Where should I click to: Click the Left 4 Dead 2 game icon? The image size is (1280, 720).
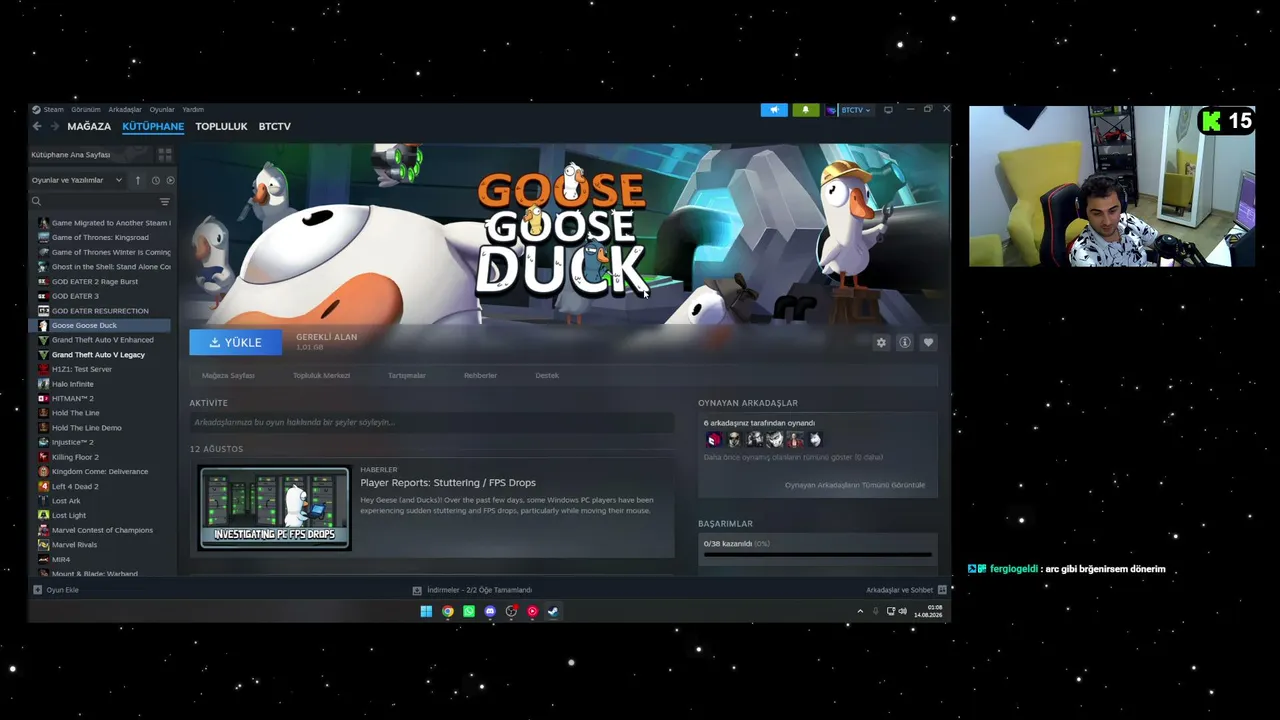(43, 486)
